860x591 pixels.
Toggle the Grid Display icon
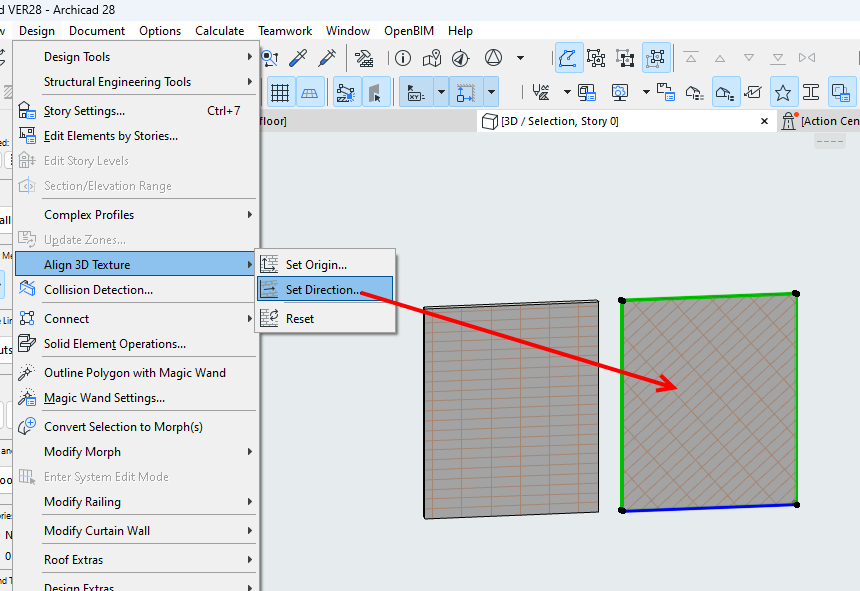[x=280, y=92]
